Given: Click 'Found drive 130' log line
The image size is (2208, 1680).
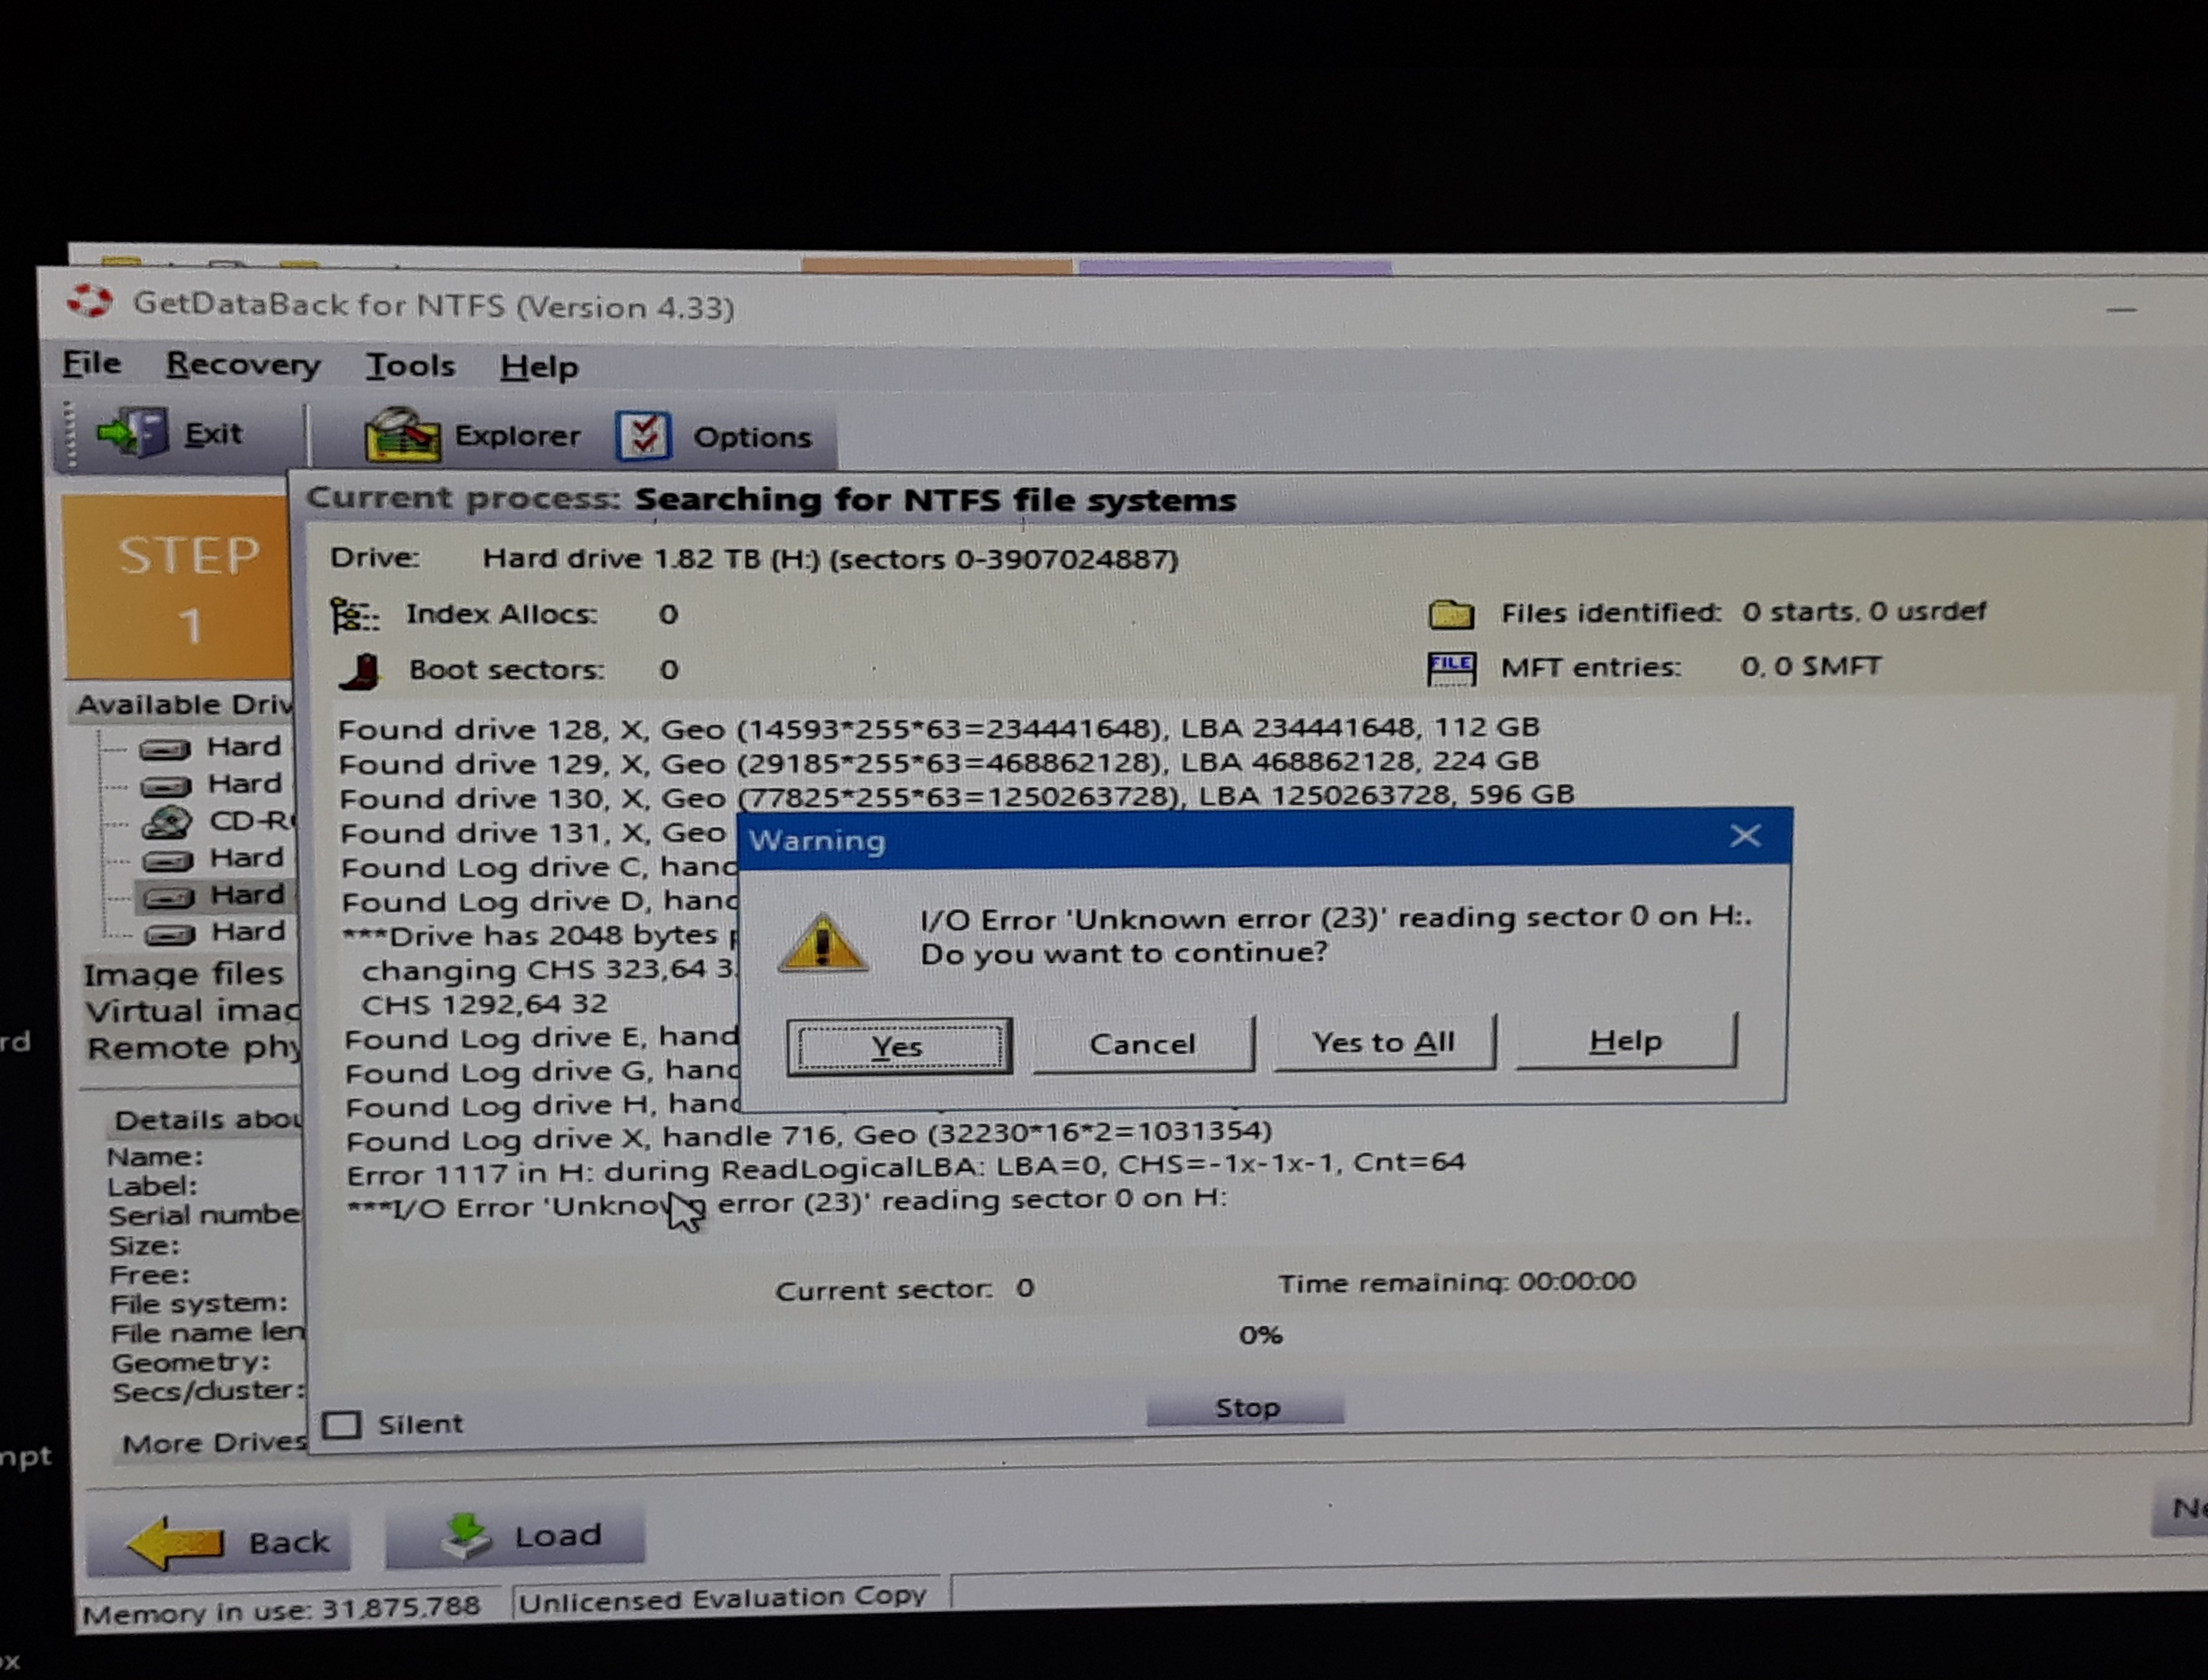Looking at the screenshot, I should tap(956, 797).
